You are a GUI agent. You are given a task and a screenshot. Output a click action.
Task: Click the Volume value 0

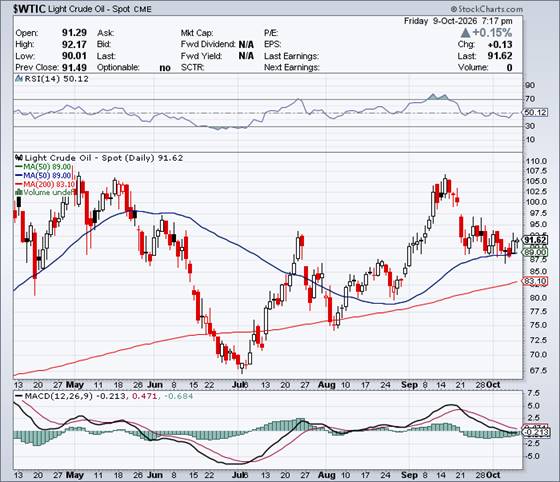click(x=510, y=67)
